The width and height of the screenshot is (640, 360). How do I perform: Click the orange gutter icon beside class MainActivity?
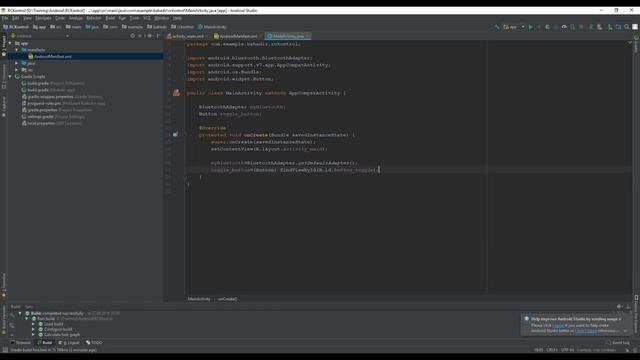click(x=176, y=93)
